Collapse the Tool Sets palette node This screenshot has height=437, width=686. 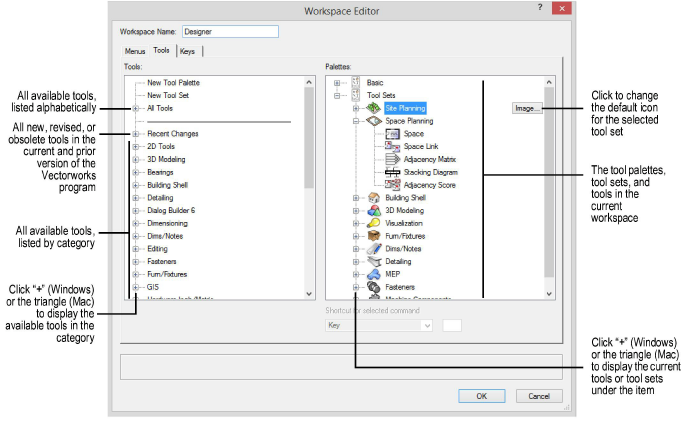[x=337, y=95]
